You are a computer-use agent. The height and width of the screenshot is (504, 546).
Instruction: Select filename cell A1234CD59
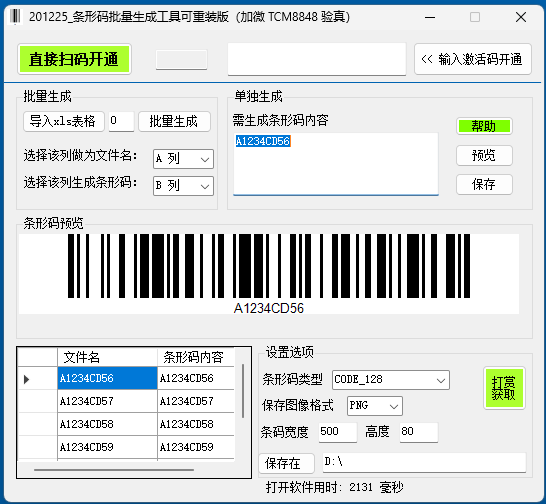tap(107, 447)
